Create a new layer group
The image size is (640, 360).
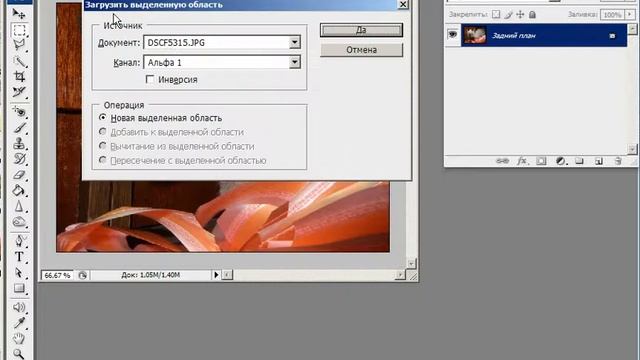click(x=580, y=161)
